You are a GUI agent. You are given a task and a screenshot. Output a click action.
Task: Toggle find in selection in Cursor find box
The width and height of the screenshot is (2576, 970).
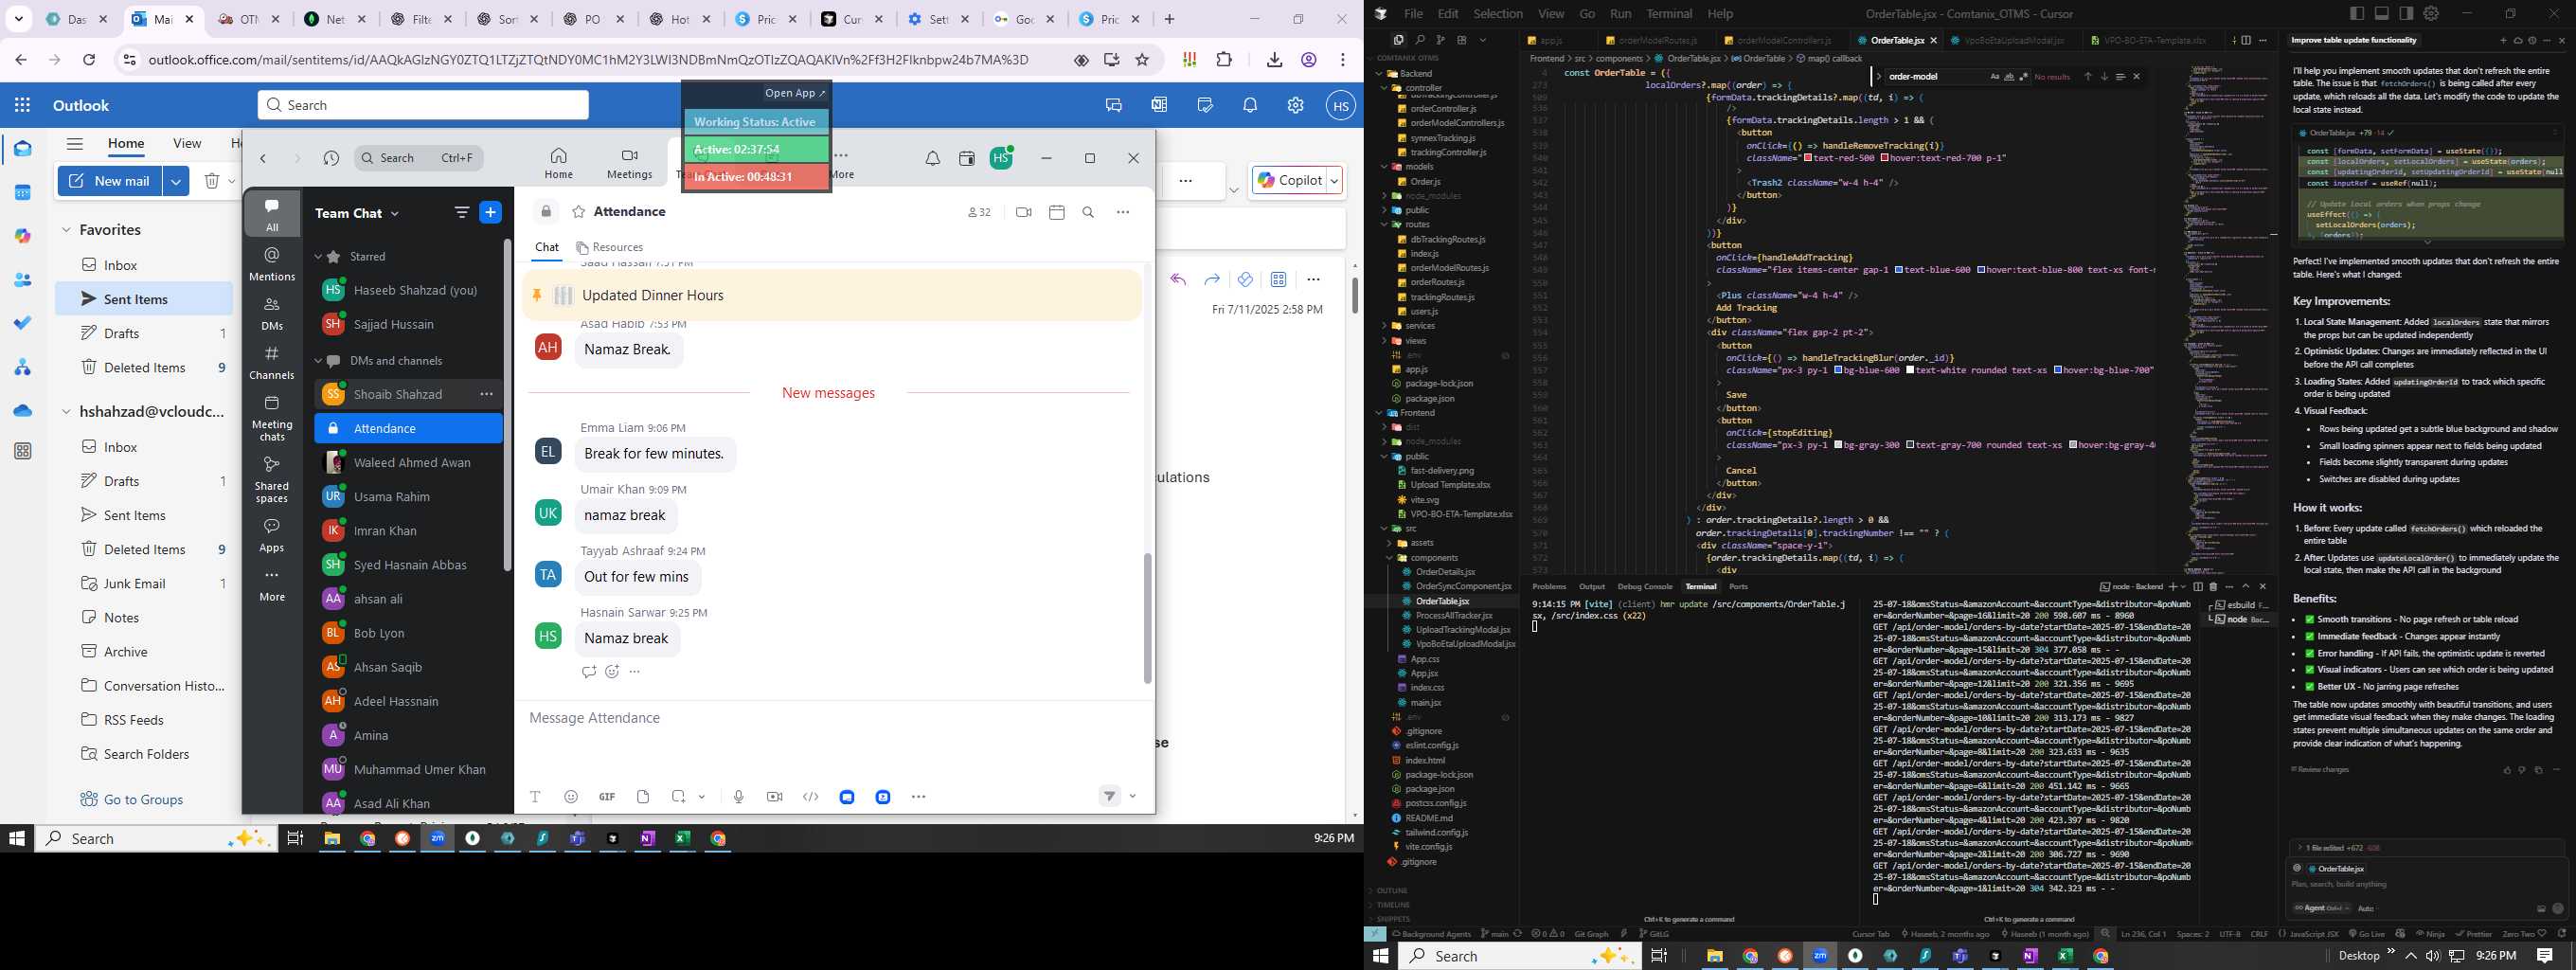pyautogui.click(x=2120, y=77)
